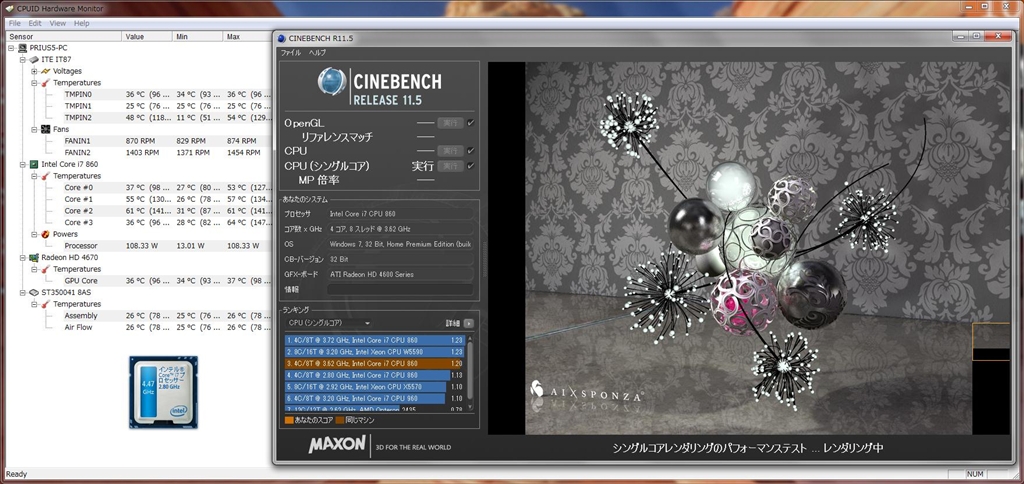Click the Fans fan icon
1024x484 pixels.
(45, 129)
